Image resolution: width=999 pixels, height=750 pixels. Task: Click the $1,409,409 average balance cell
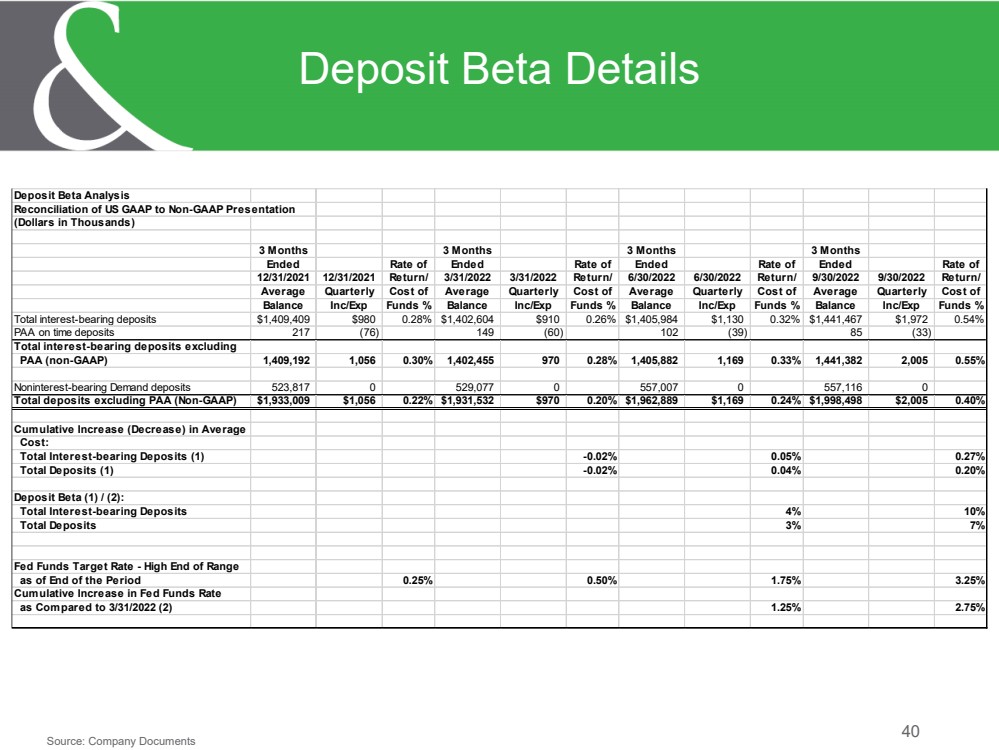(x=283, y=319)
